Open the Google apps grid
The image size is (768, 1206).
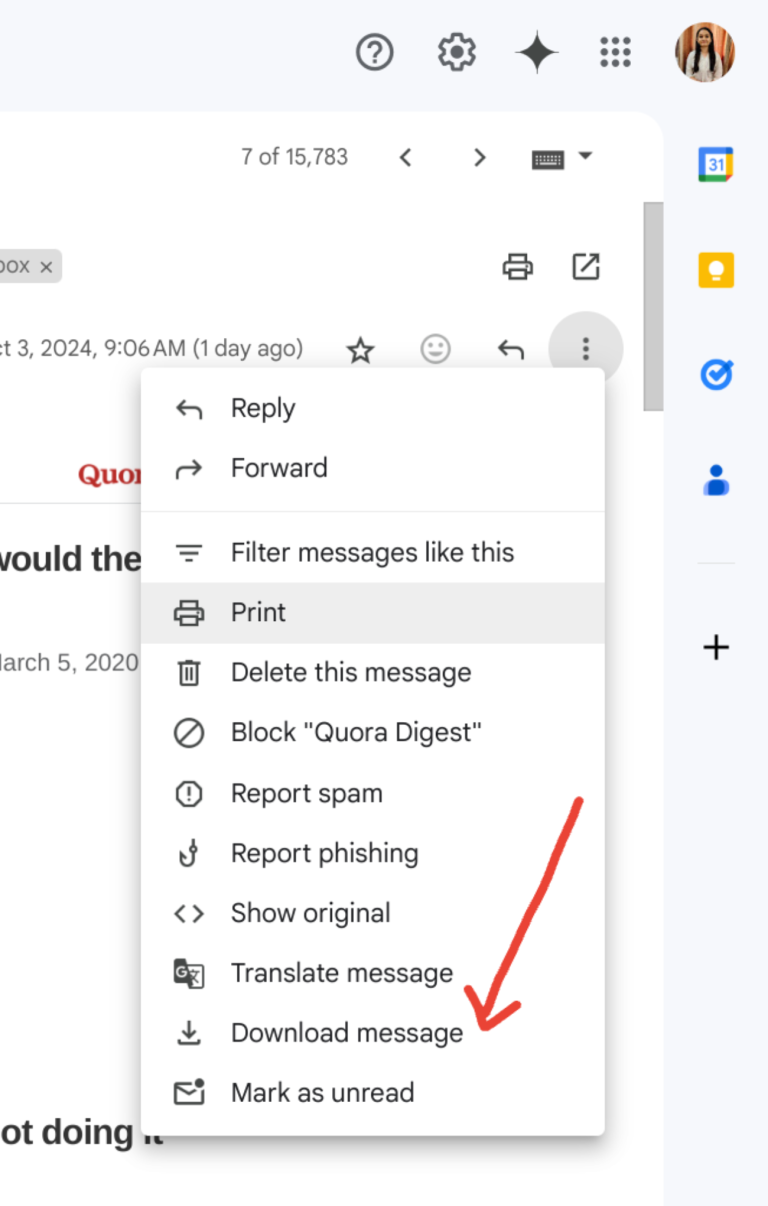615,53
